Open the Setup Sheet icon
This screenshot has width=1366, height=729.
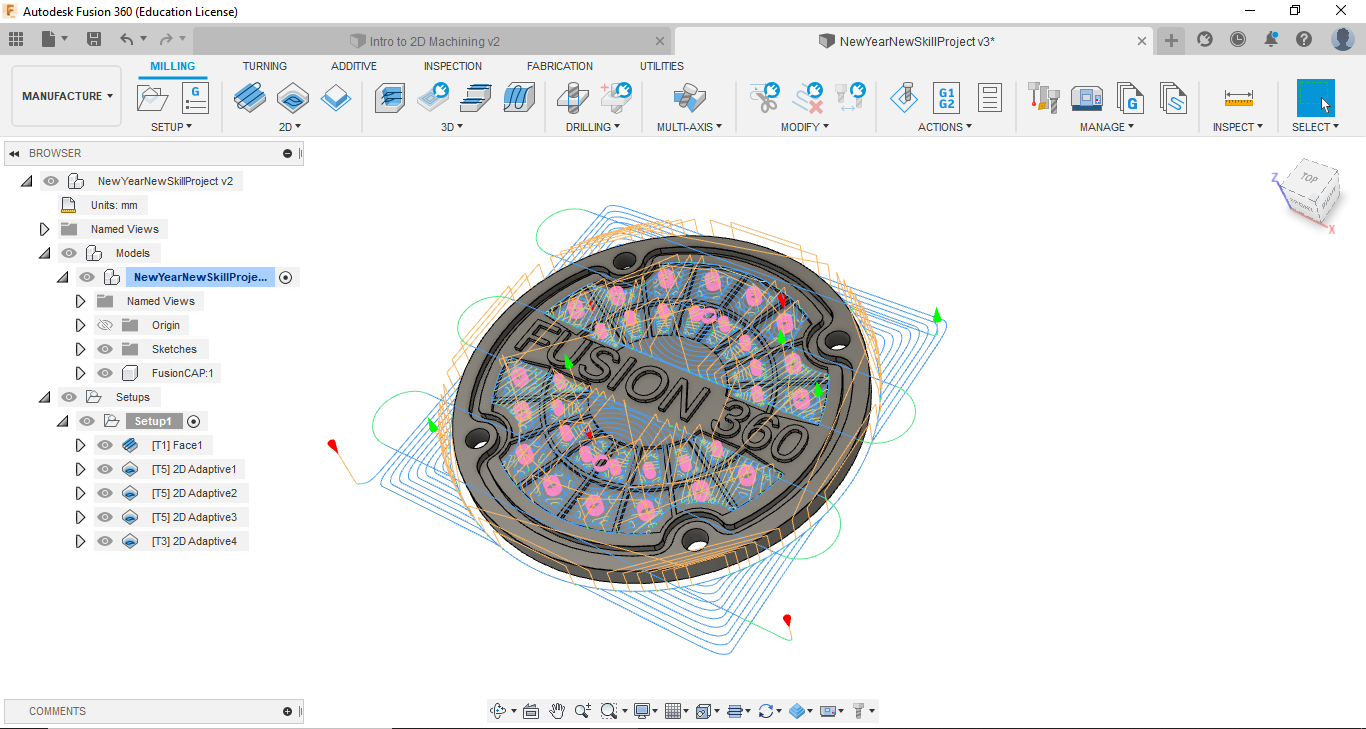990,98
